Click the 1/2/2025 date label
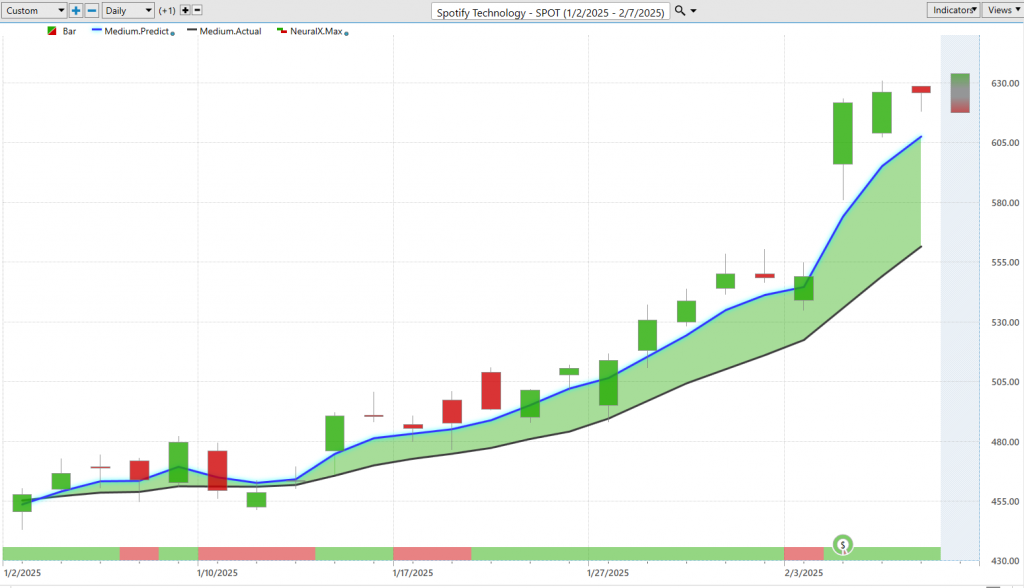The image size is (1024, 588). 22,573
